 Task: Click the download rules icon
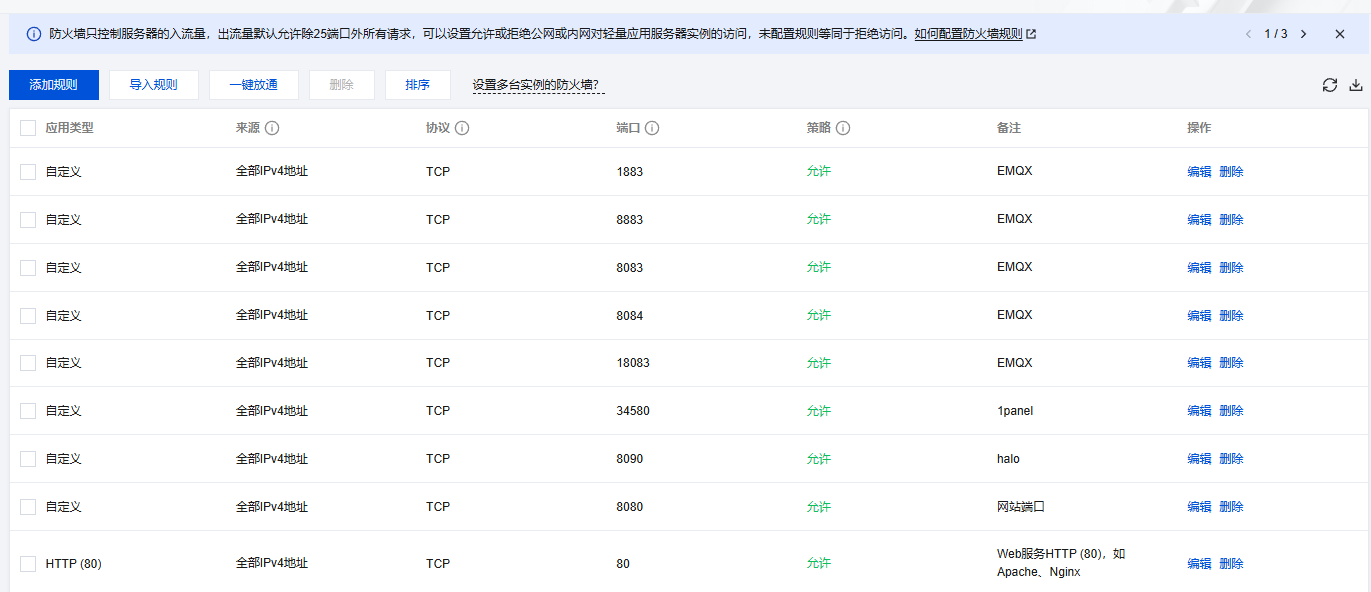point(1356,85)
